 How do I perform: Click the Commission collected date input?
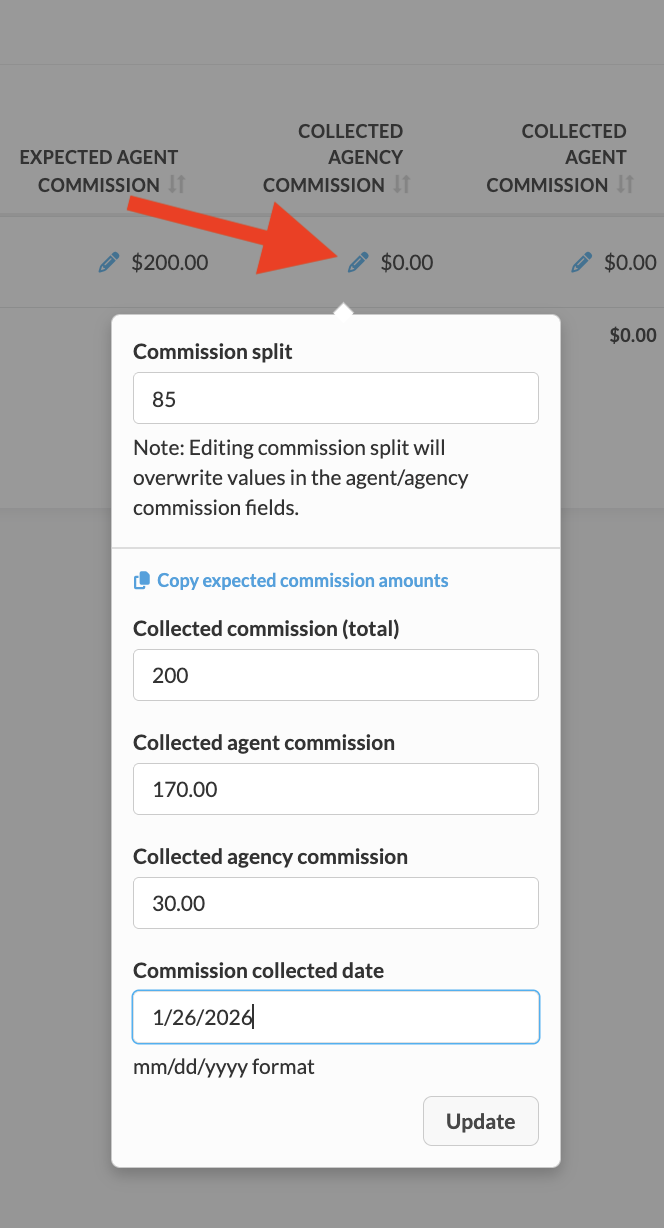(335, 1017)
